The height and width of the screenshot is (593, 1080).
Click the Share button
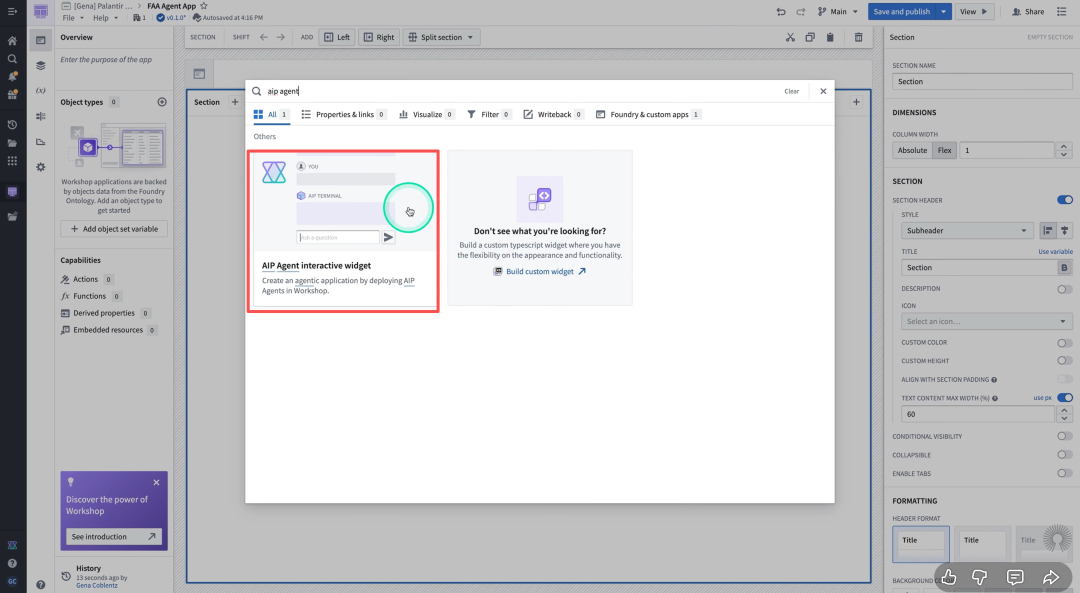1028,12
